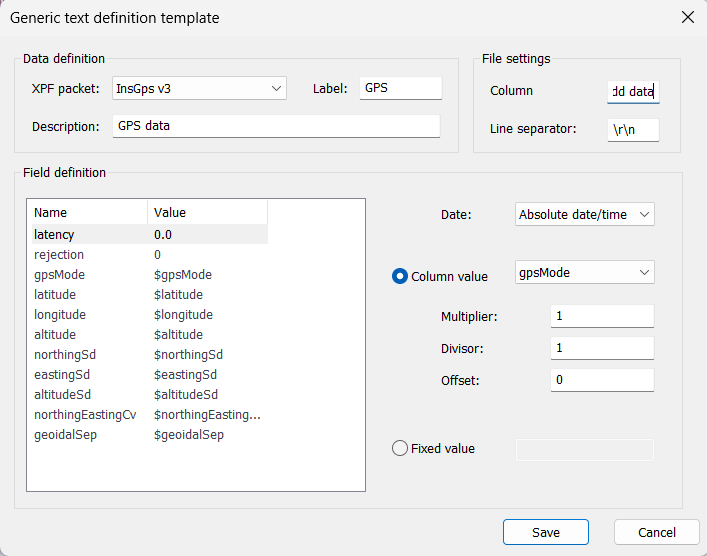
Task: Click the Value column header
Action: click(x=207, y=212)
